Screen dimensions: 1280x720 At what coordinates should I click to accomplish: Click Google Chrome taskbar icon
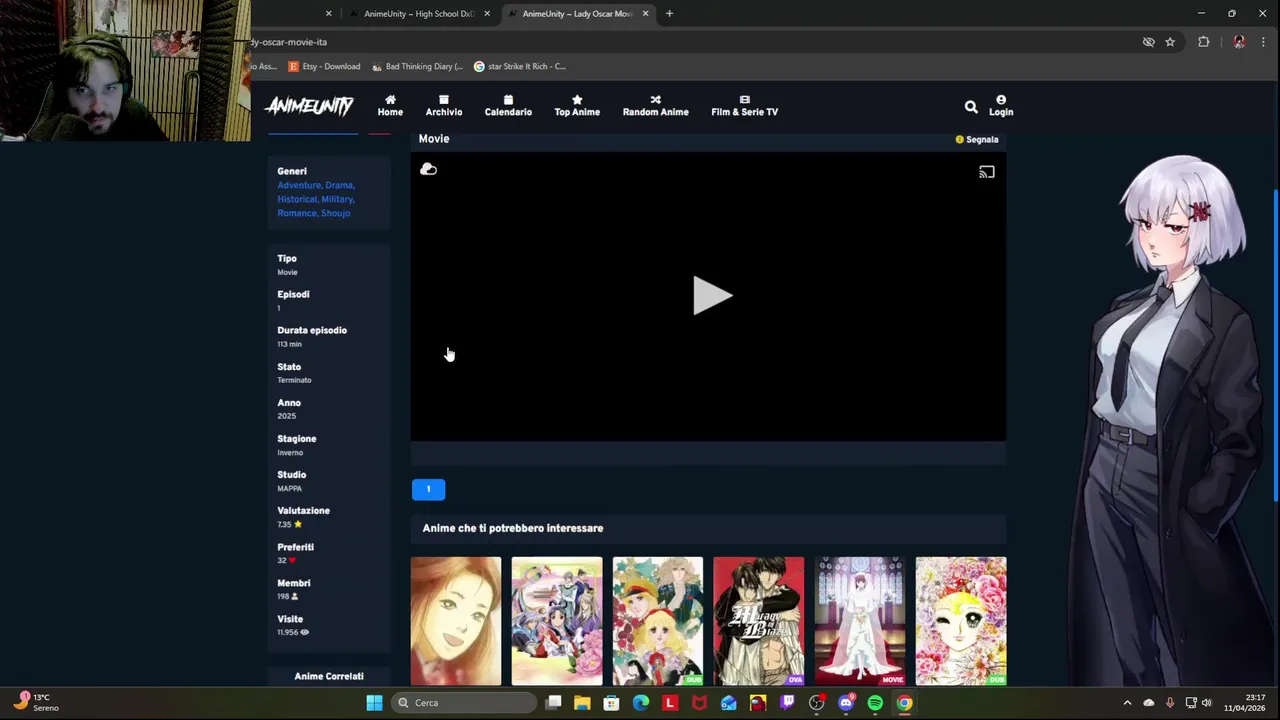coord(904,703)
